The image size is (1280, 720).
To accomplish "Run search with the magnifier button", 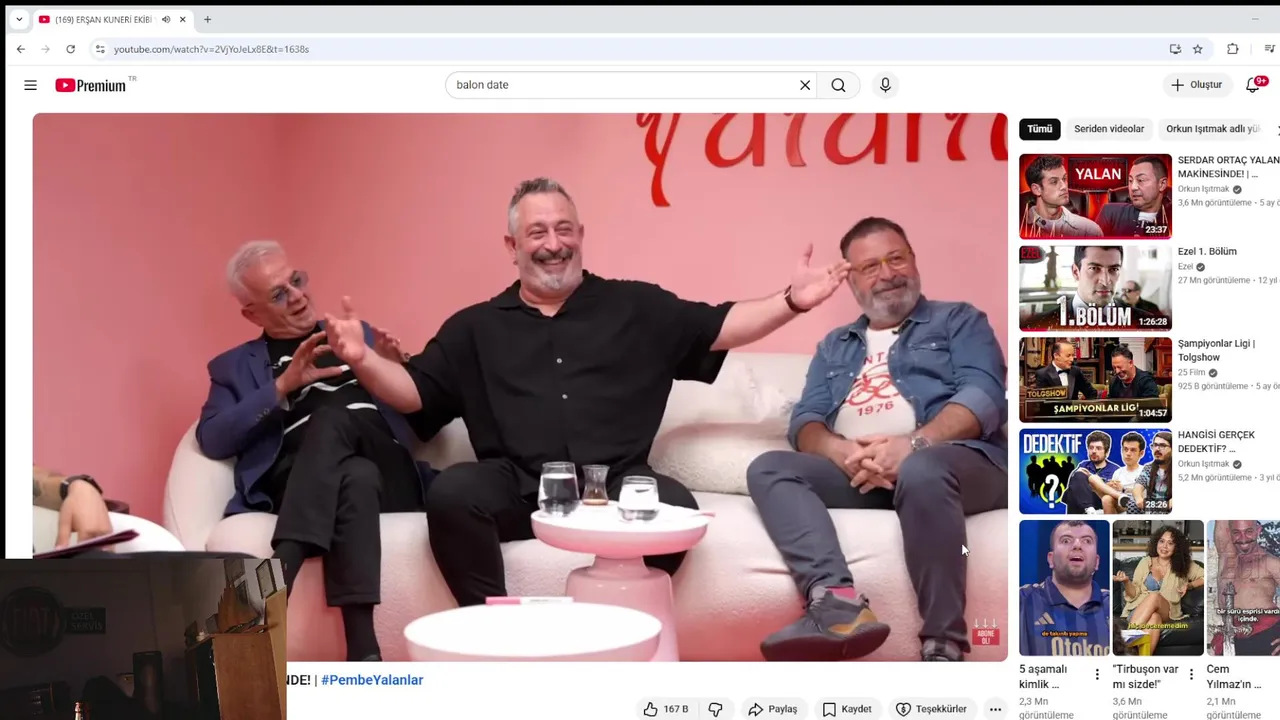I will click(x=838, y=85).
